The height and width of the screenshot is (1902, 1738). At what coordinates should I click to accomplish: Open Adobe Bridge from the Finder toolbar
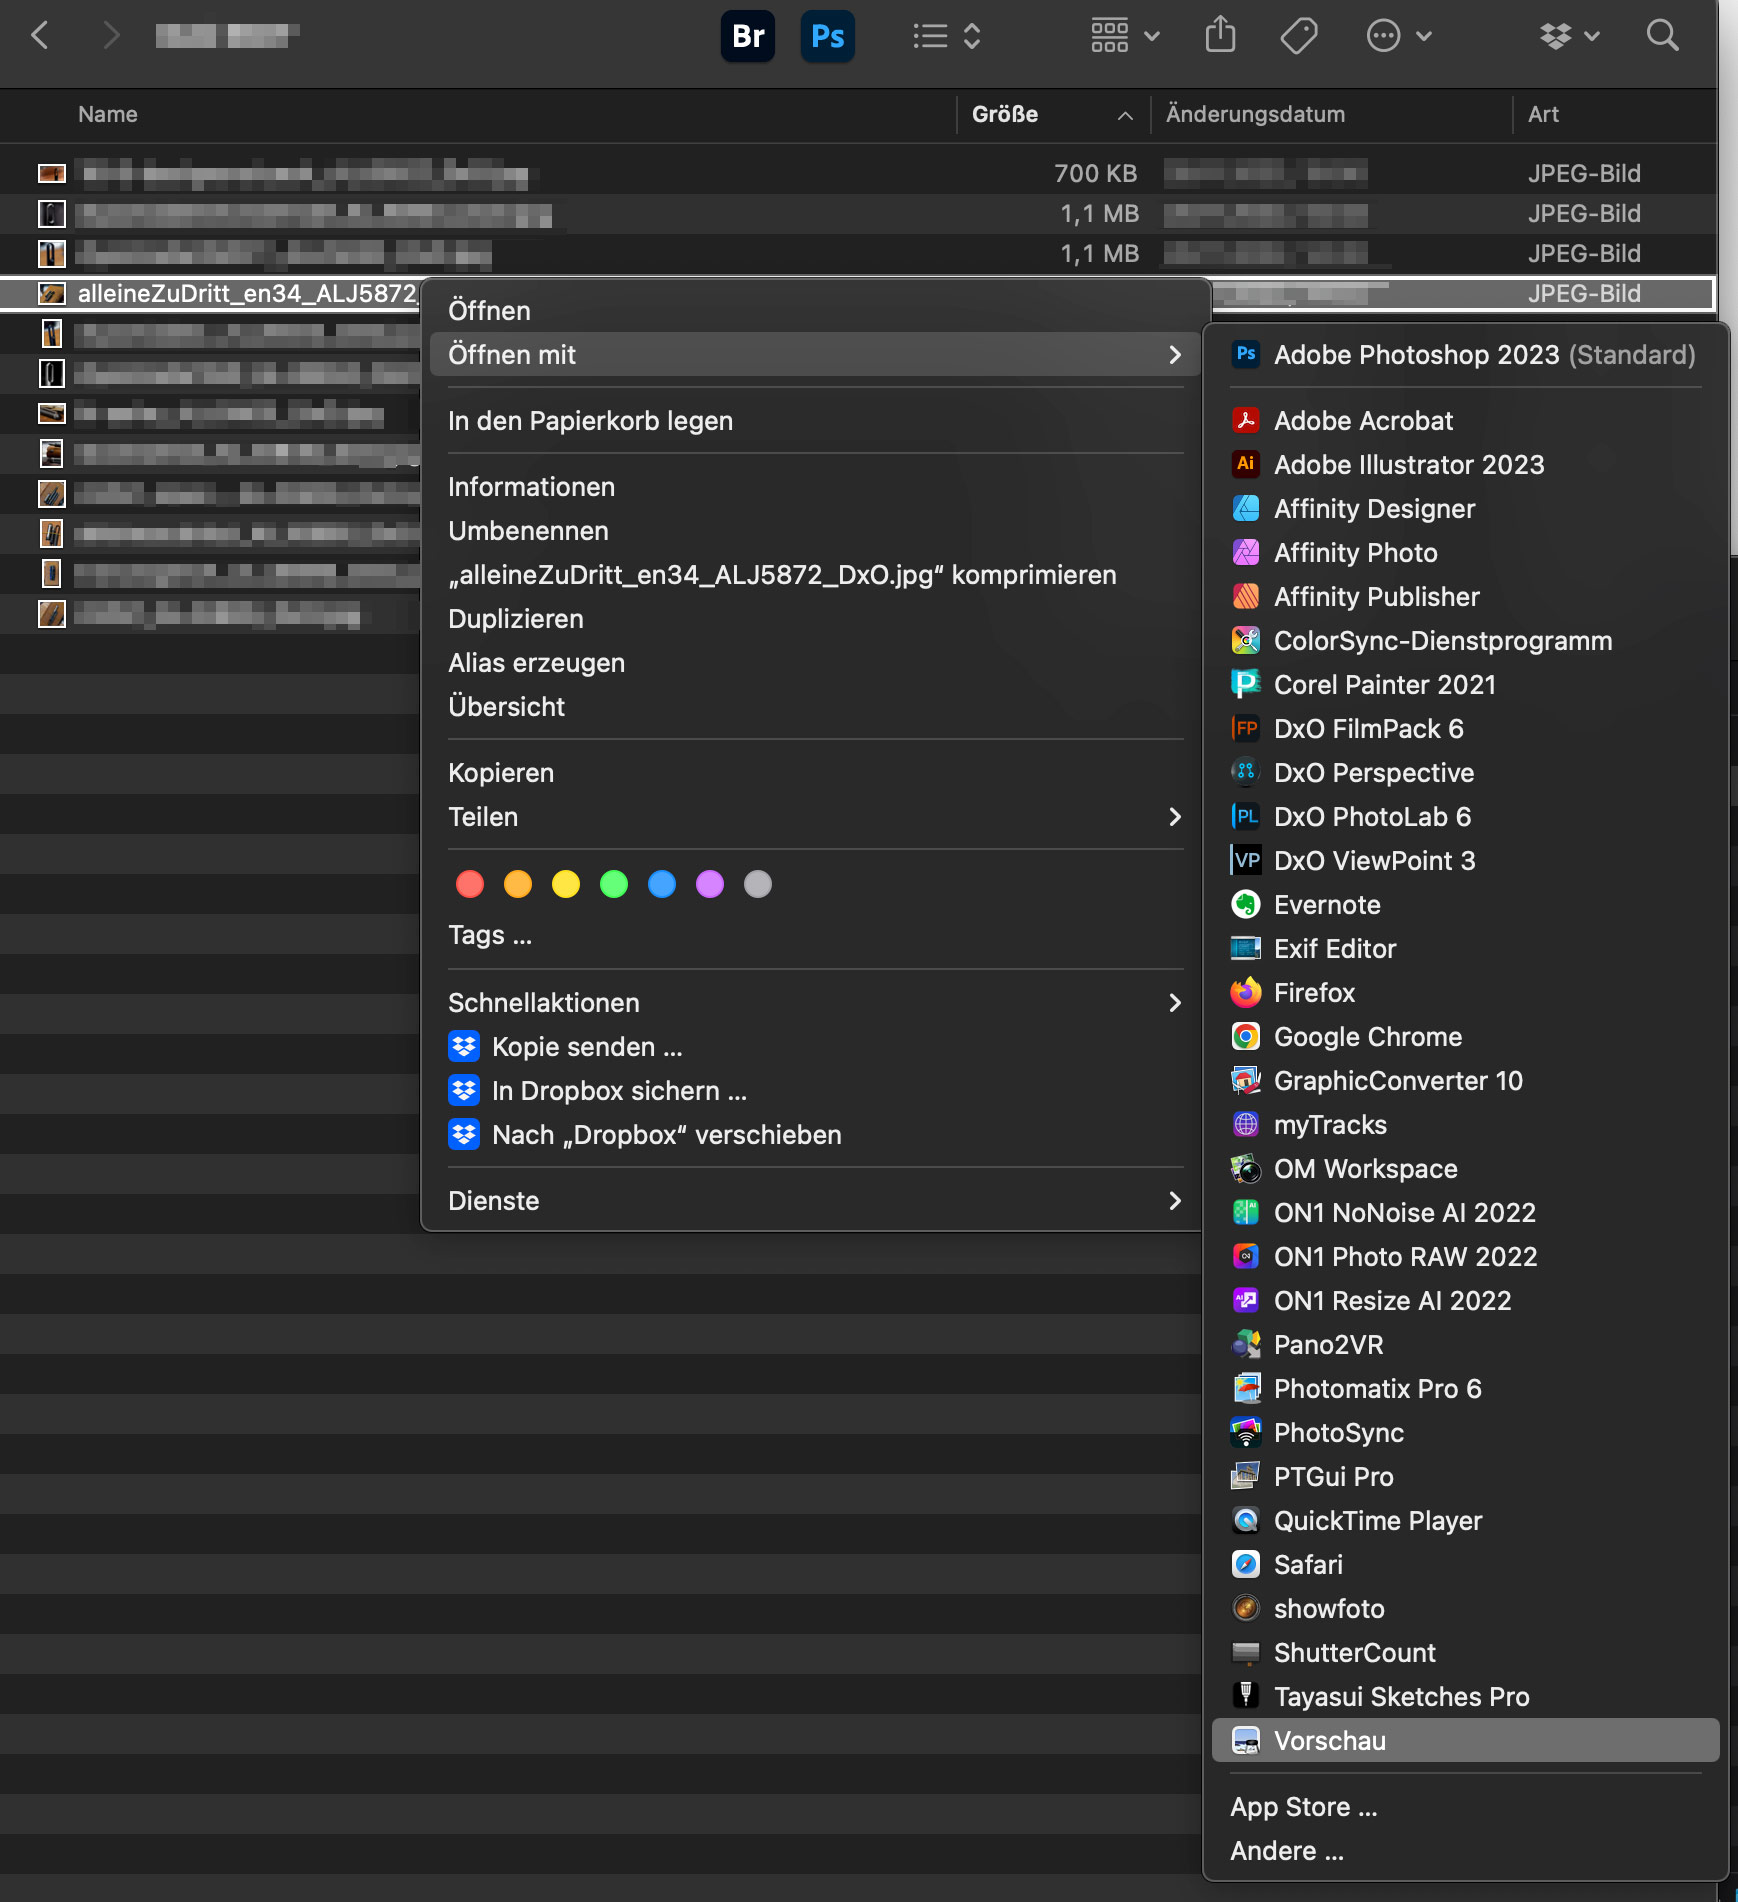tap(747, 37)
